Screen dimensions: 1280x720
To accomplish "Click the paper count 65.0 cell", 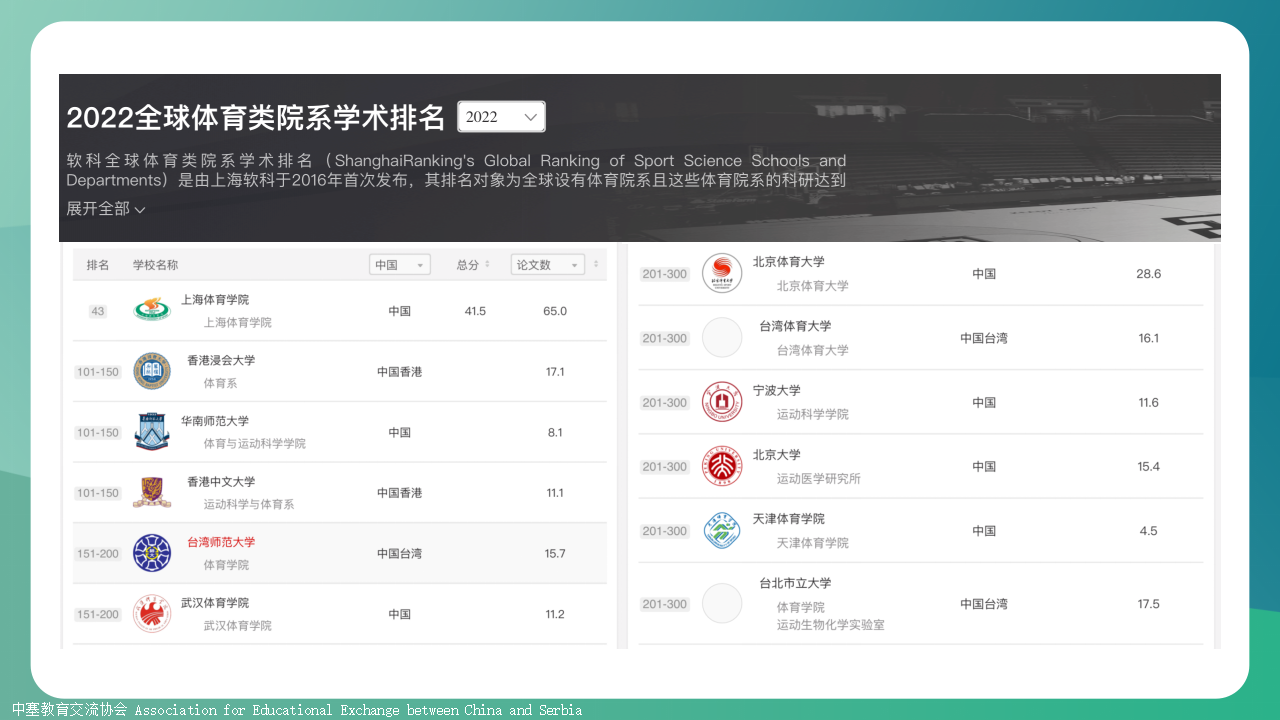I will coord(555,311).
